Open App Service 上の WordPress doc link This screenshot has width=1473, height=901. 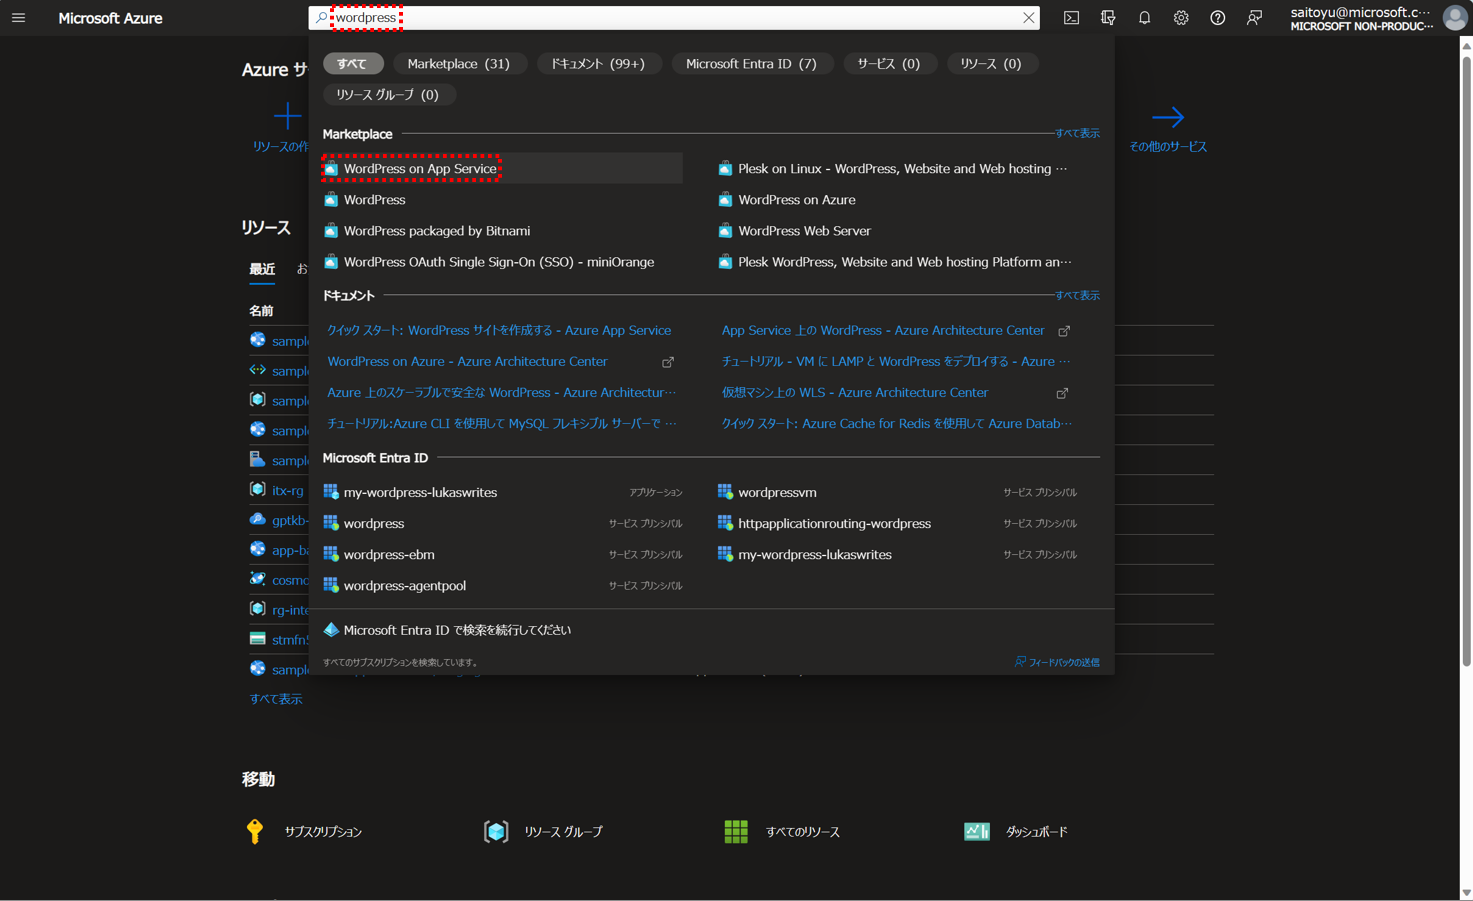(x=883, y=330)
